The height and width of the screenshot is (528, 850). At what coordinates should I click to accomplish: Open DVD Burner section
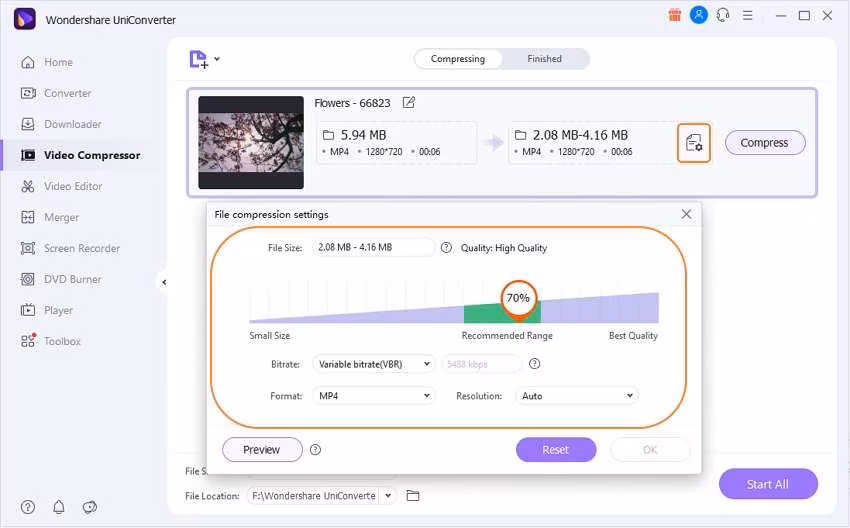pyautogui.click(x=61, y=279)
